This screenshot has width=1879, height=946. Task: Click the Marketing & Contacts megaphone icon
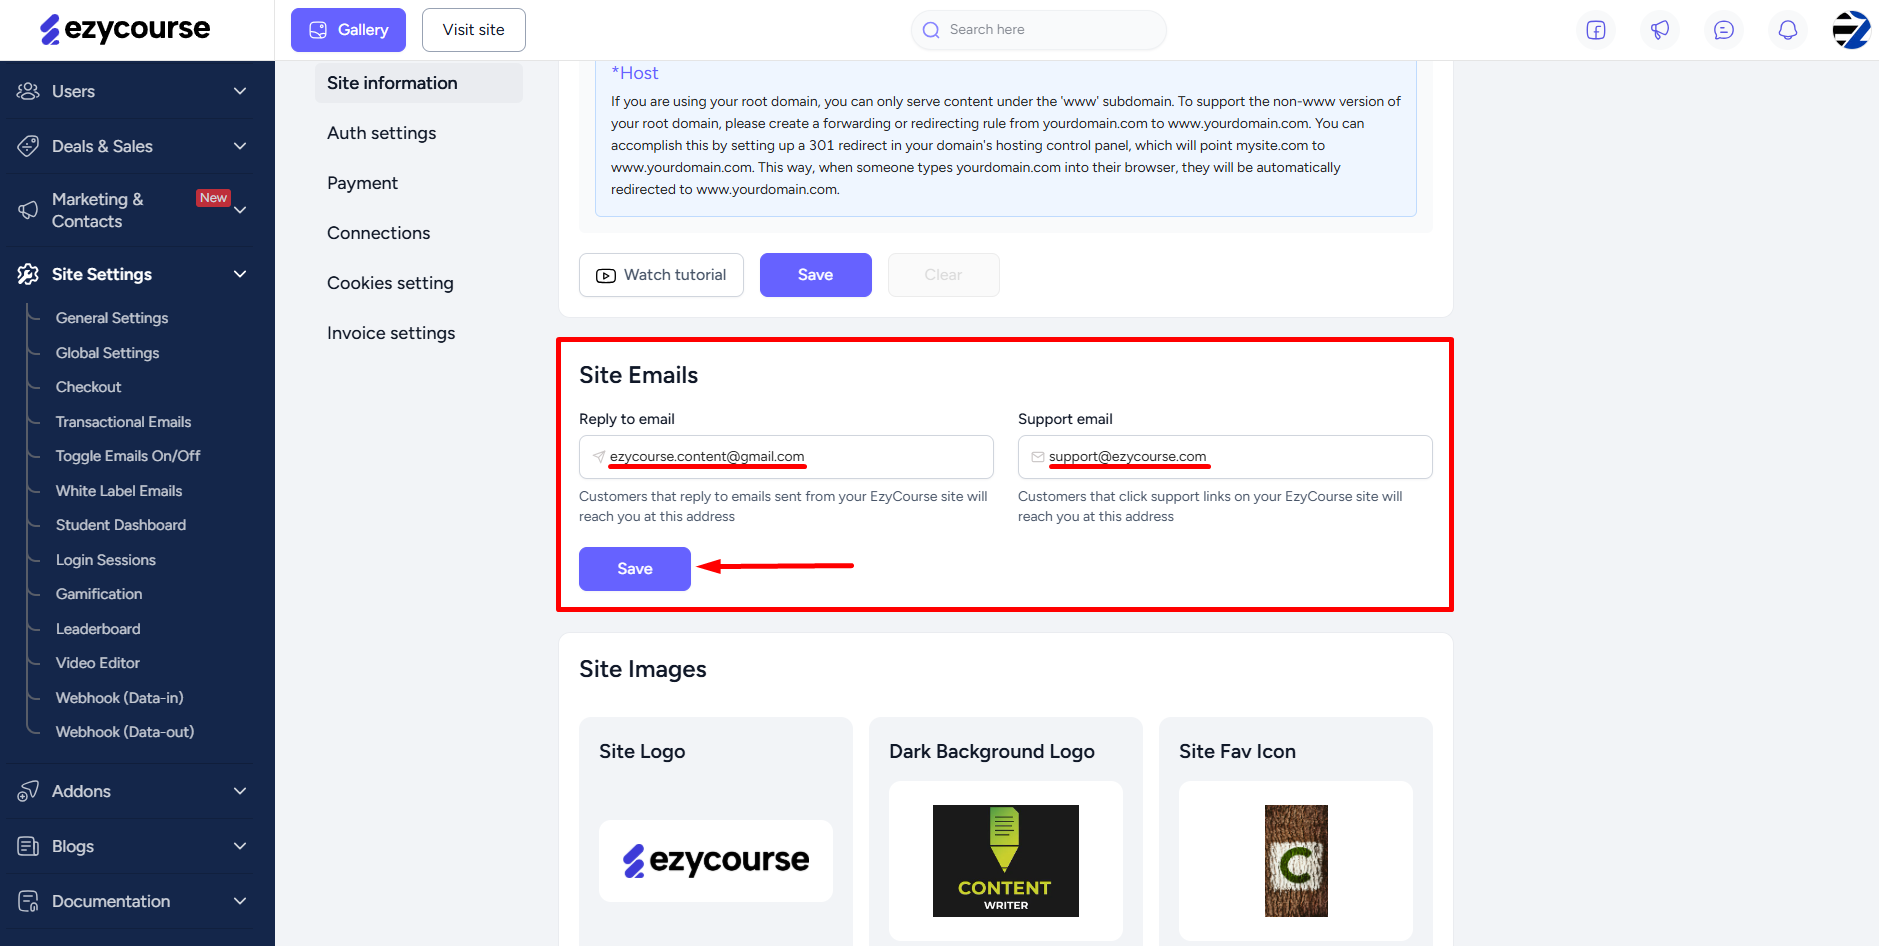pos(28,210)
